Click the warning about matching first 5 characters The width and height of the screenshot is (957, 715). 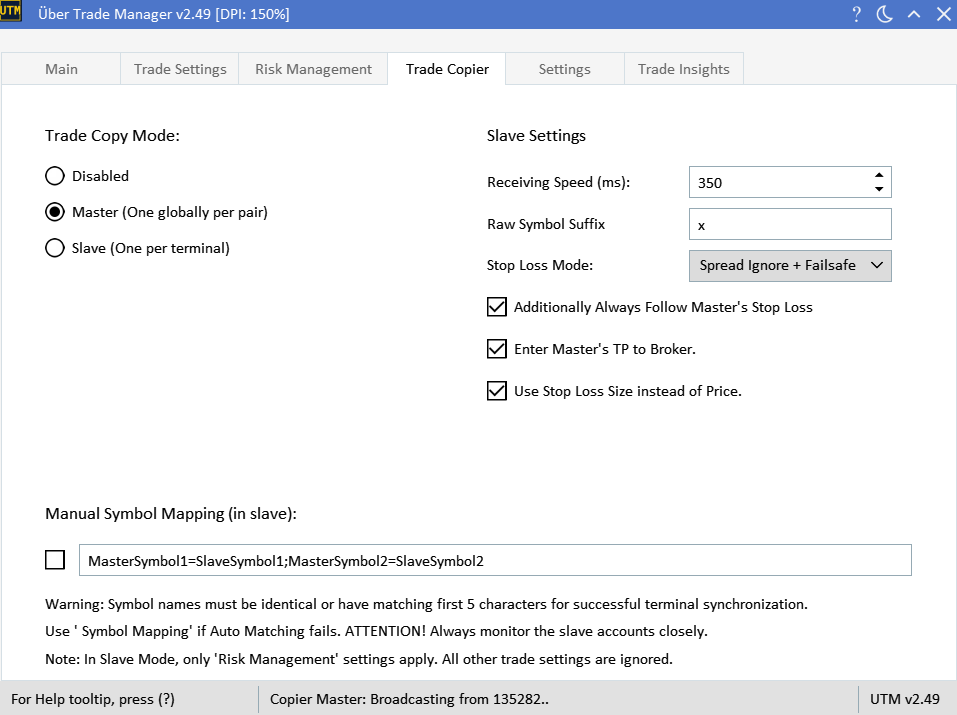426,604
